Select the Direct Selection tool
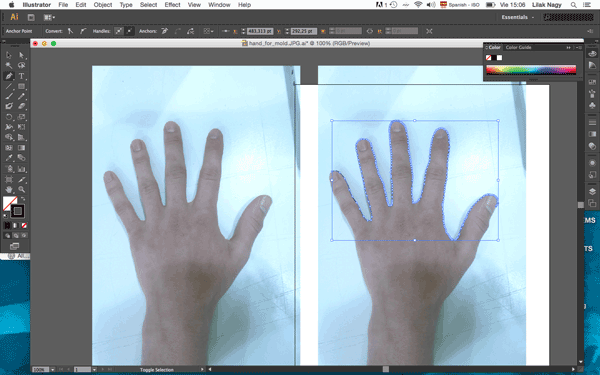Image resolution: width=600 pixels, height=375 pixels. [21, 55]
